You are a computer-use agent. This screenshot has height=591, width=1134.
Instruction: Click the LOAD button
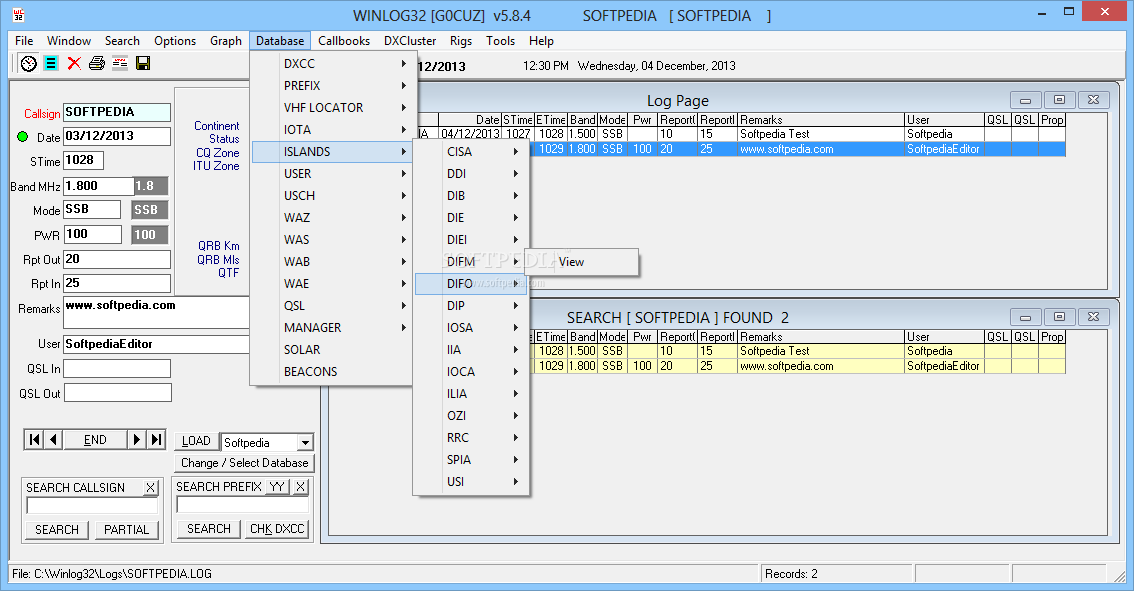(x=196, y=441)
